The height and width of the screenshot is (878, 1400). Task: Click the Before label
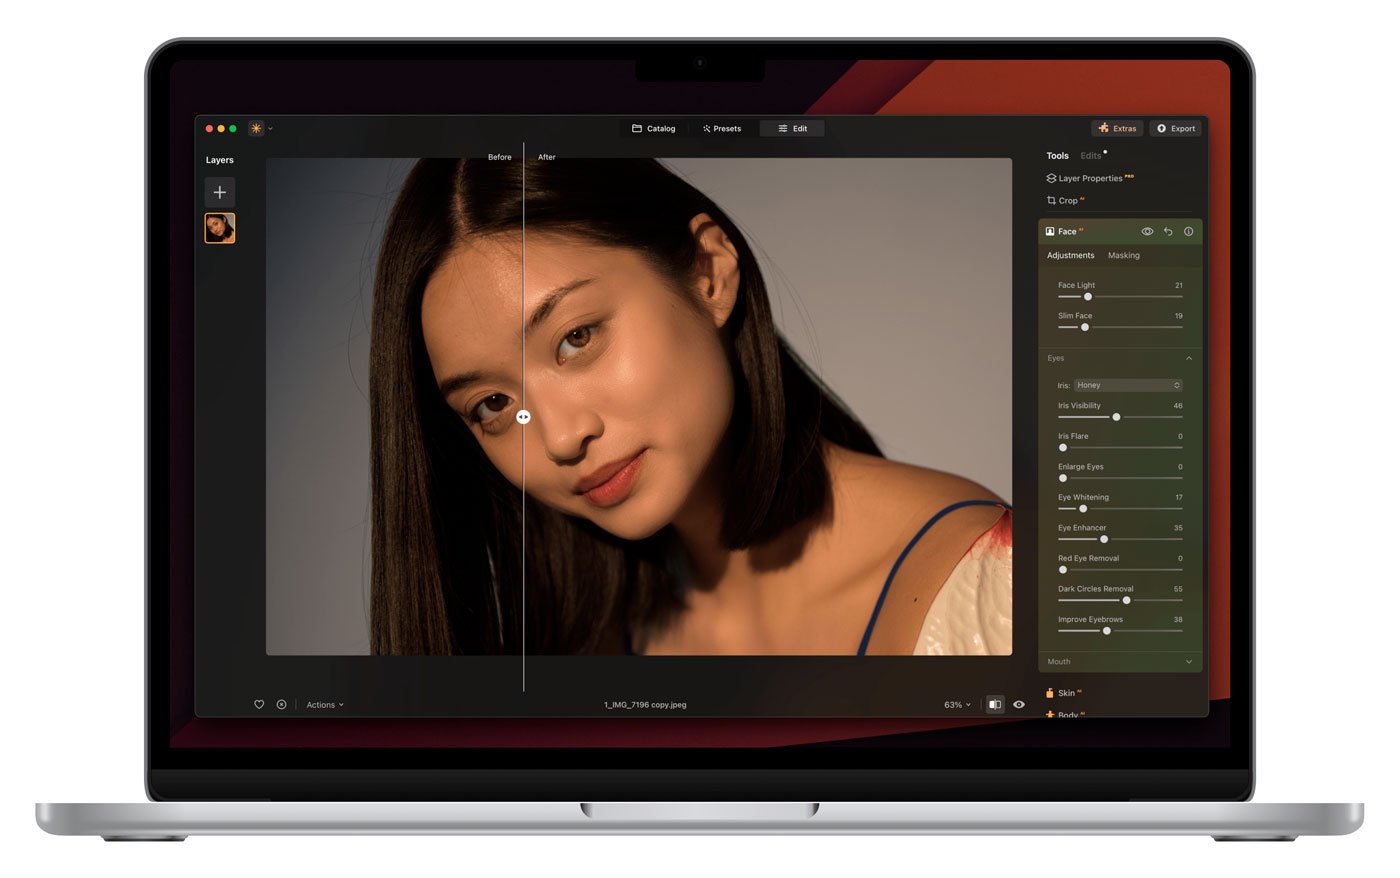[x=499, y=157]
